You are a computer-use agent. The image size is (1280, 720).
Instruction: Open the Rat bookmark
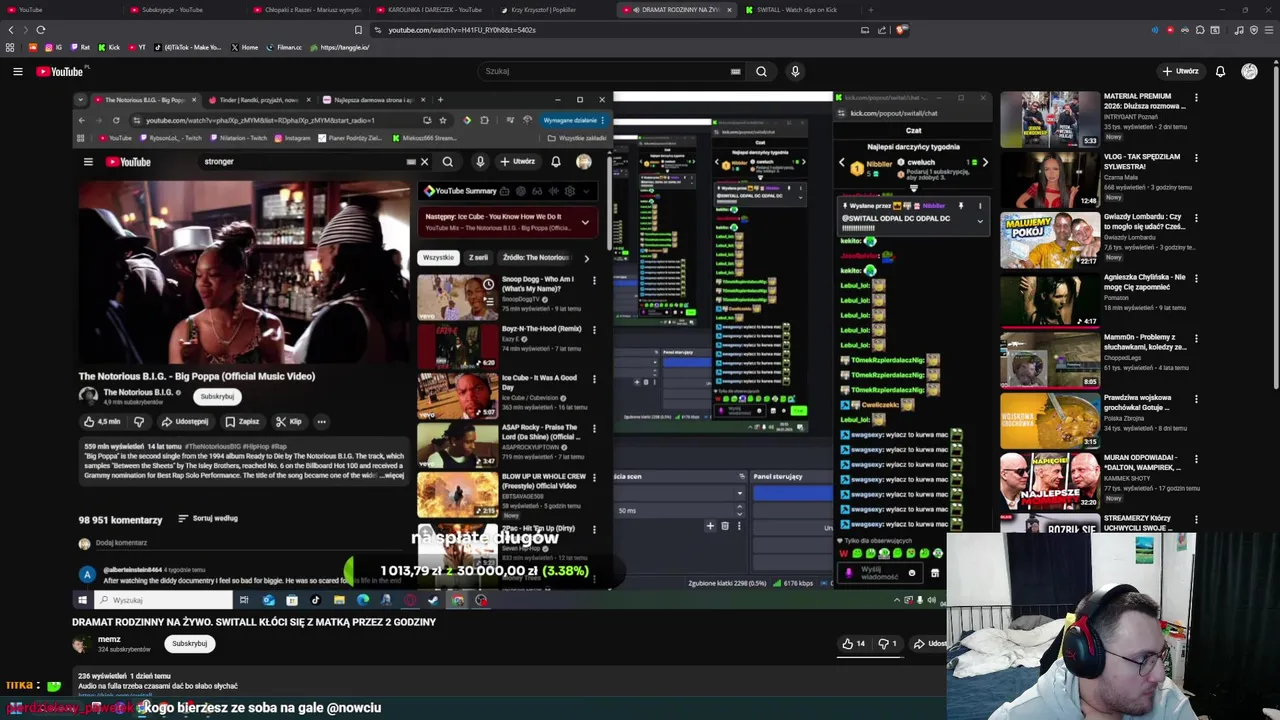pos(81,47)
